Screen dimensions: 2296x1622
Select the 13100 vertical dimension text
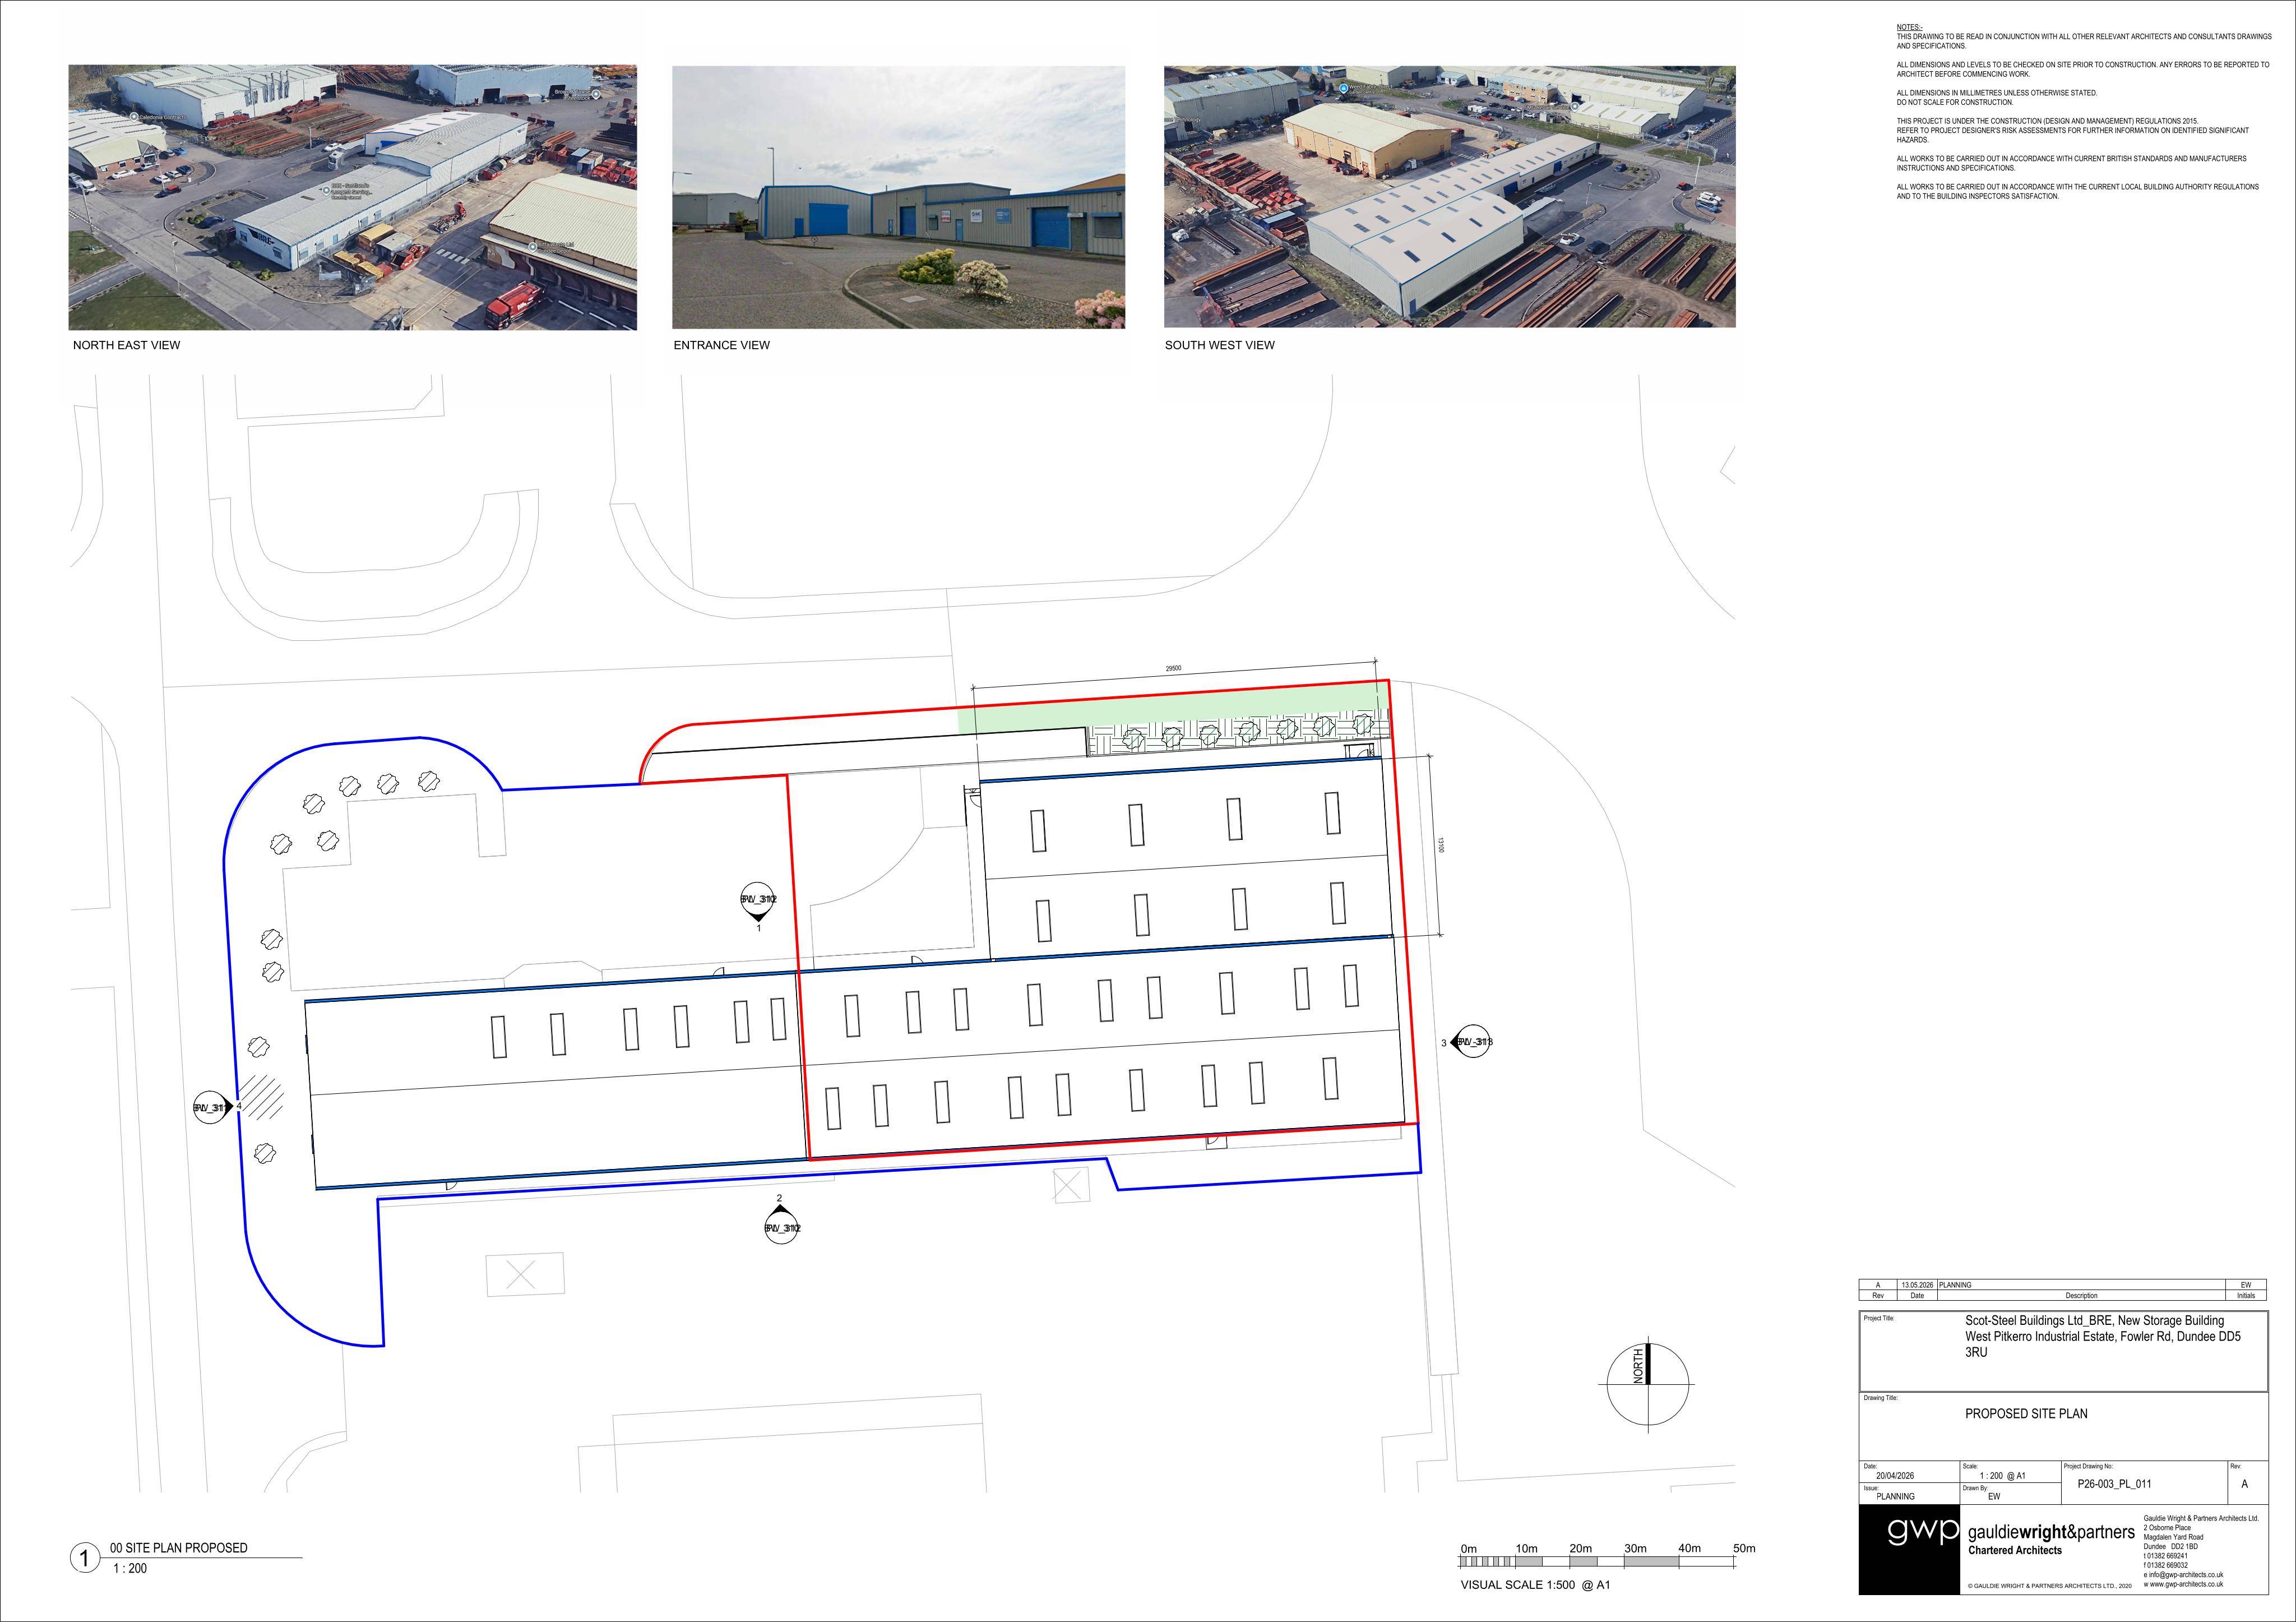1440,845
